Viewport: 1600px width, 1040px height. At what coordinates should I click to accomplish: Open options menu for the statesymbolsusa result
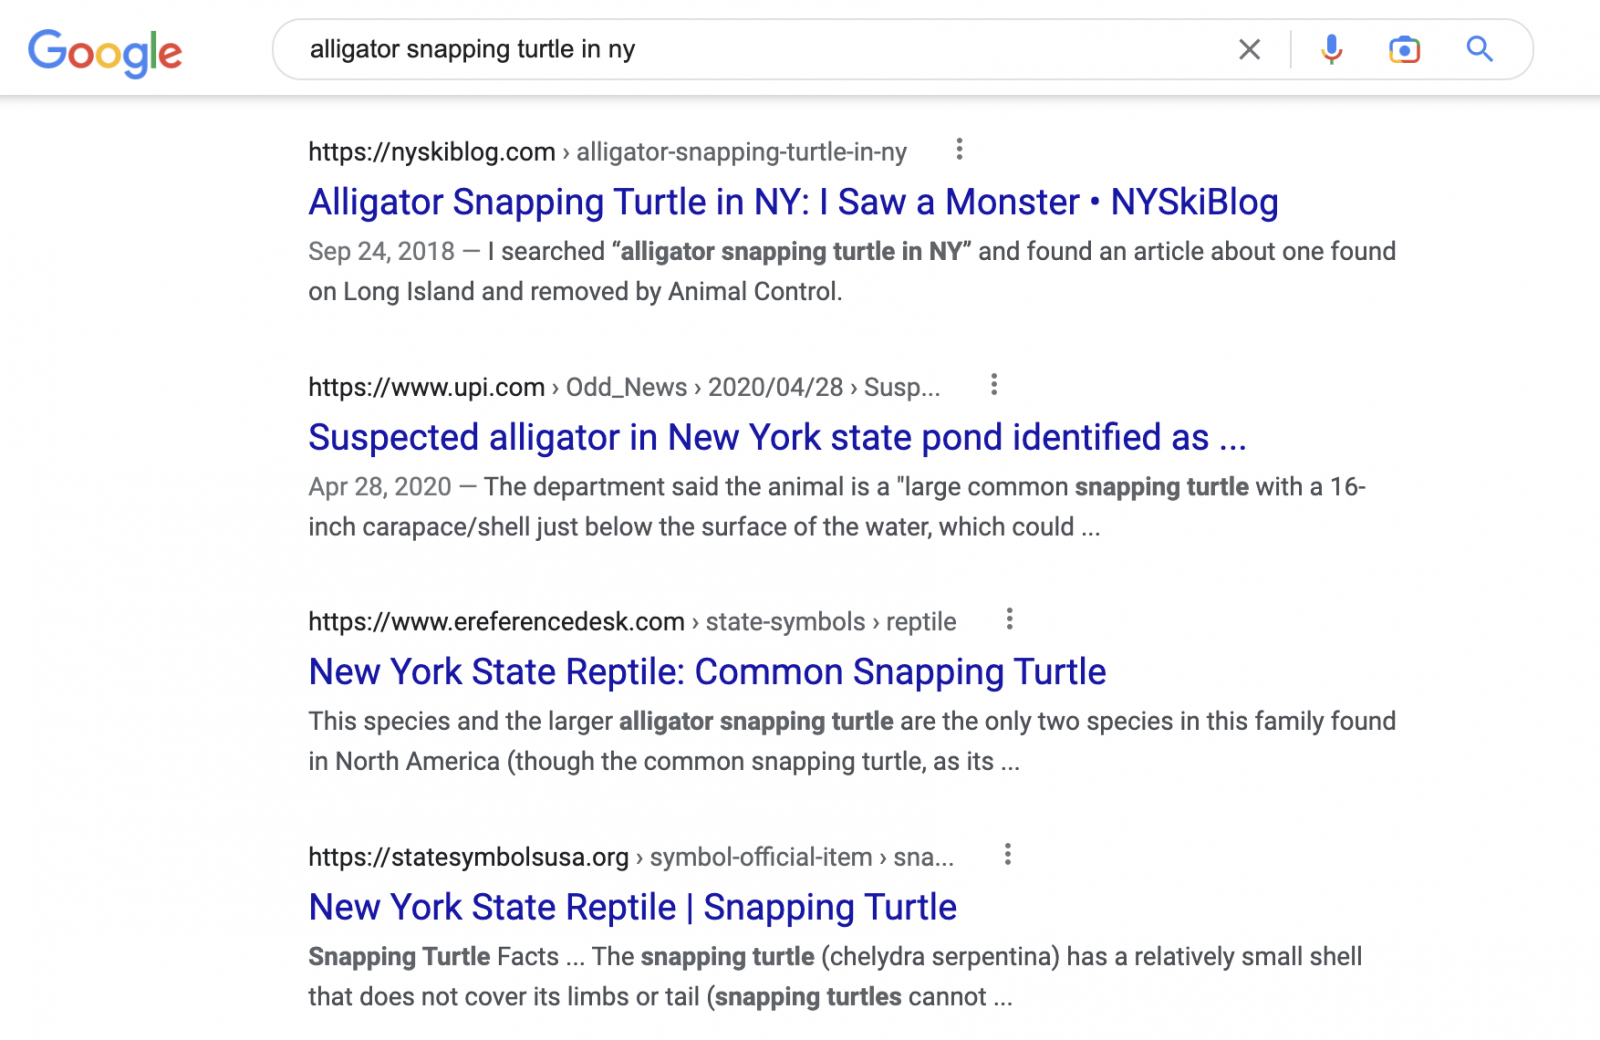(1007, 854)
